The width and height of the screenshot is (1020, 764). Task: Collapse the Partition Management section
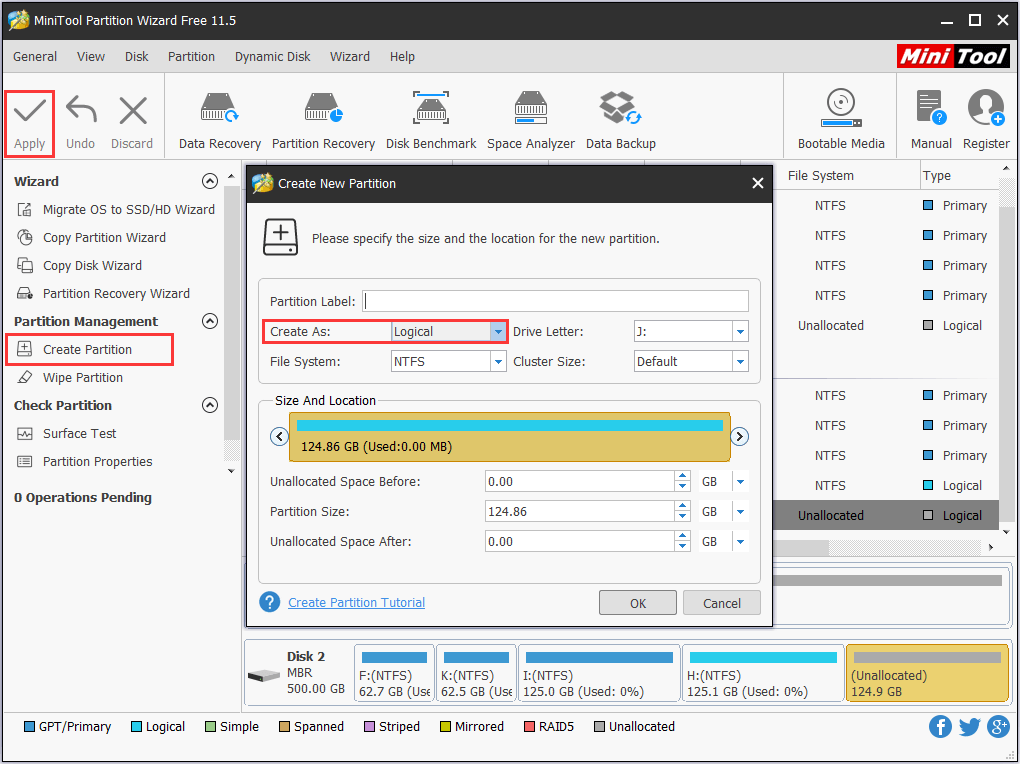tap(209, 321)
